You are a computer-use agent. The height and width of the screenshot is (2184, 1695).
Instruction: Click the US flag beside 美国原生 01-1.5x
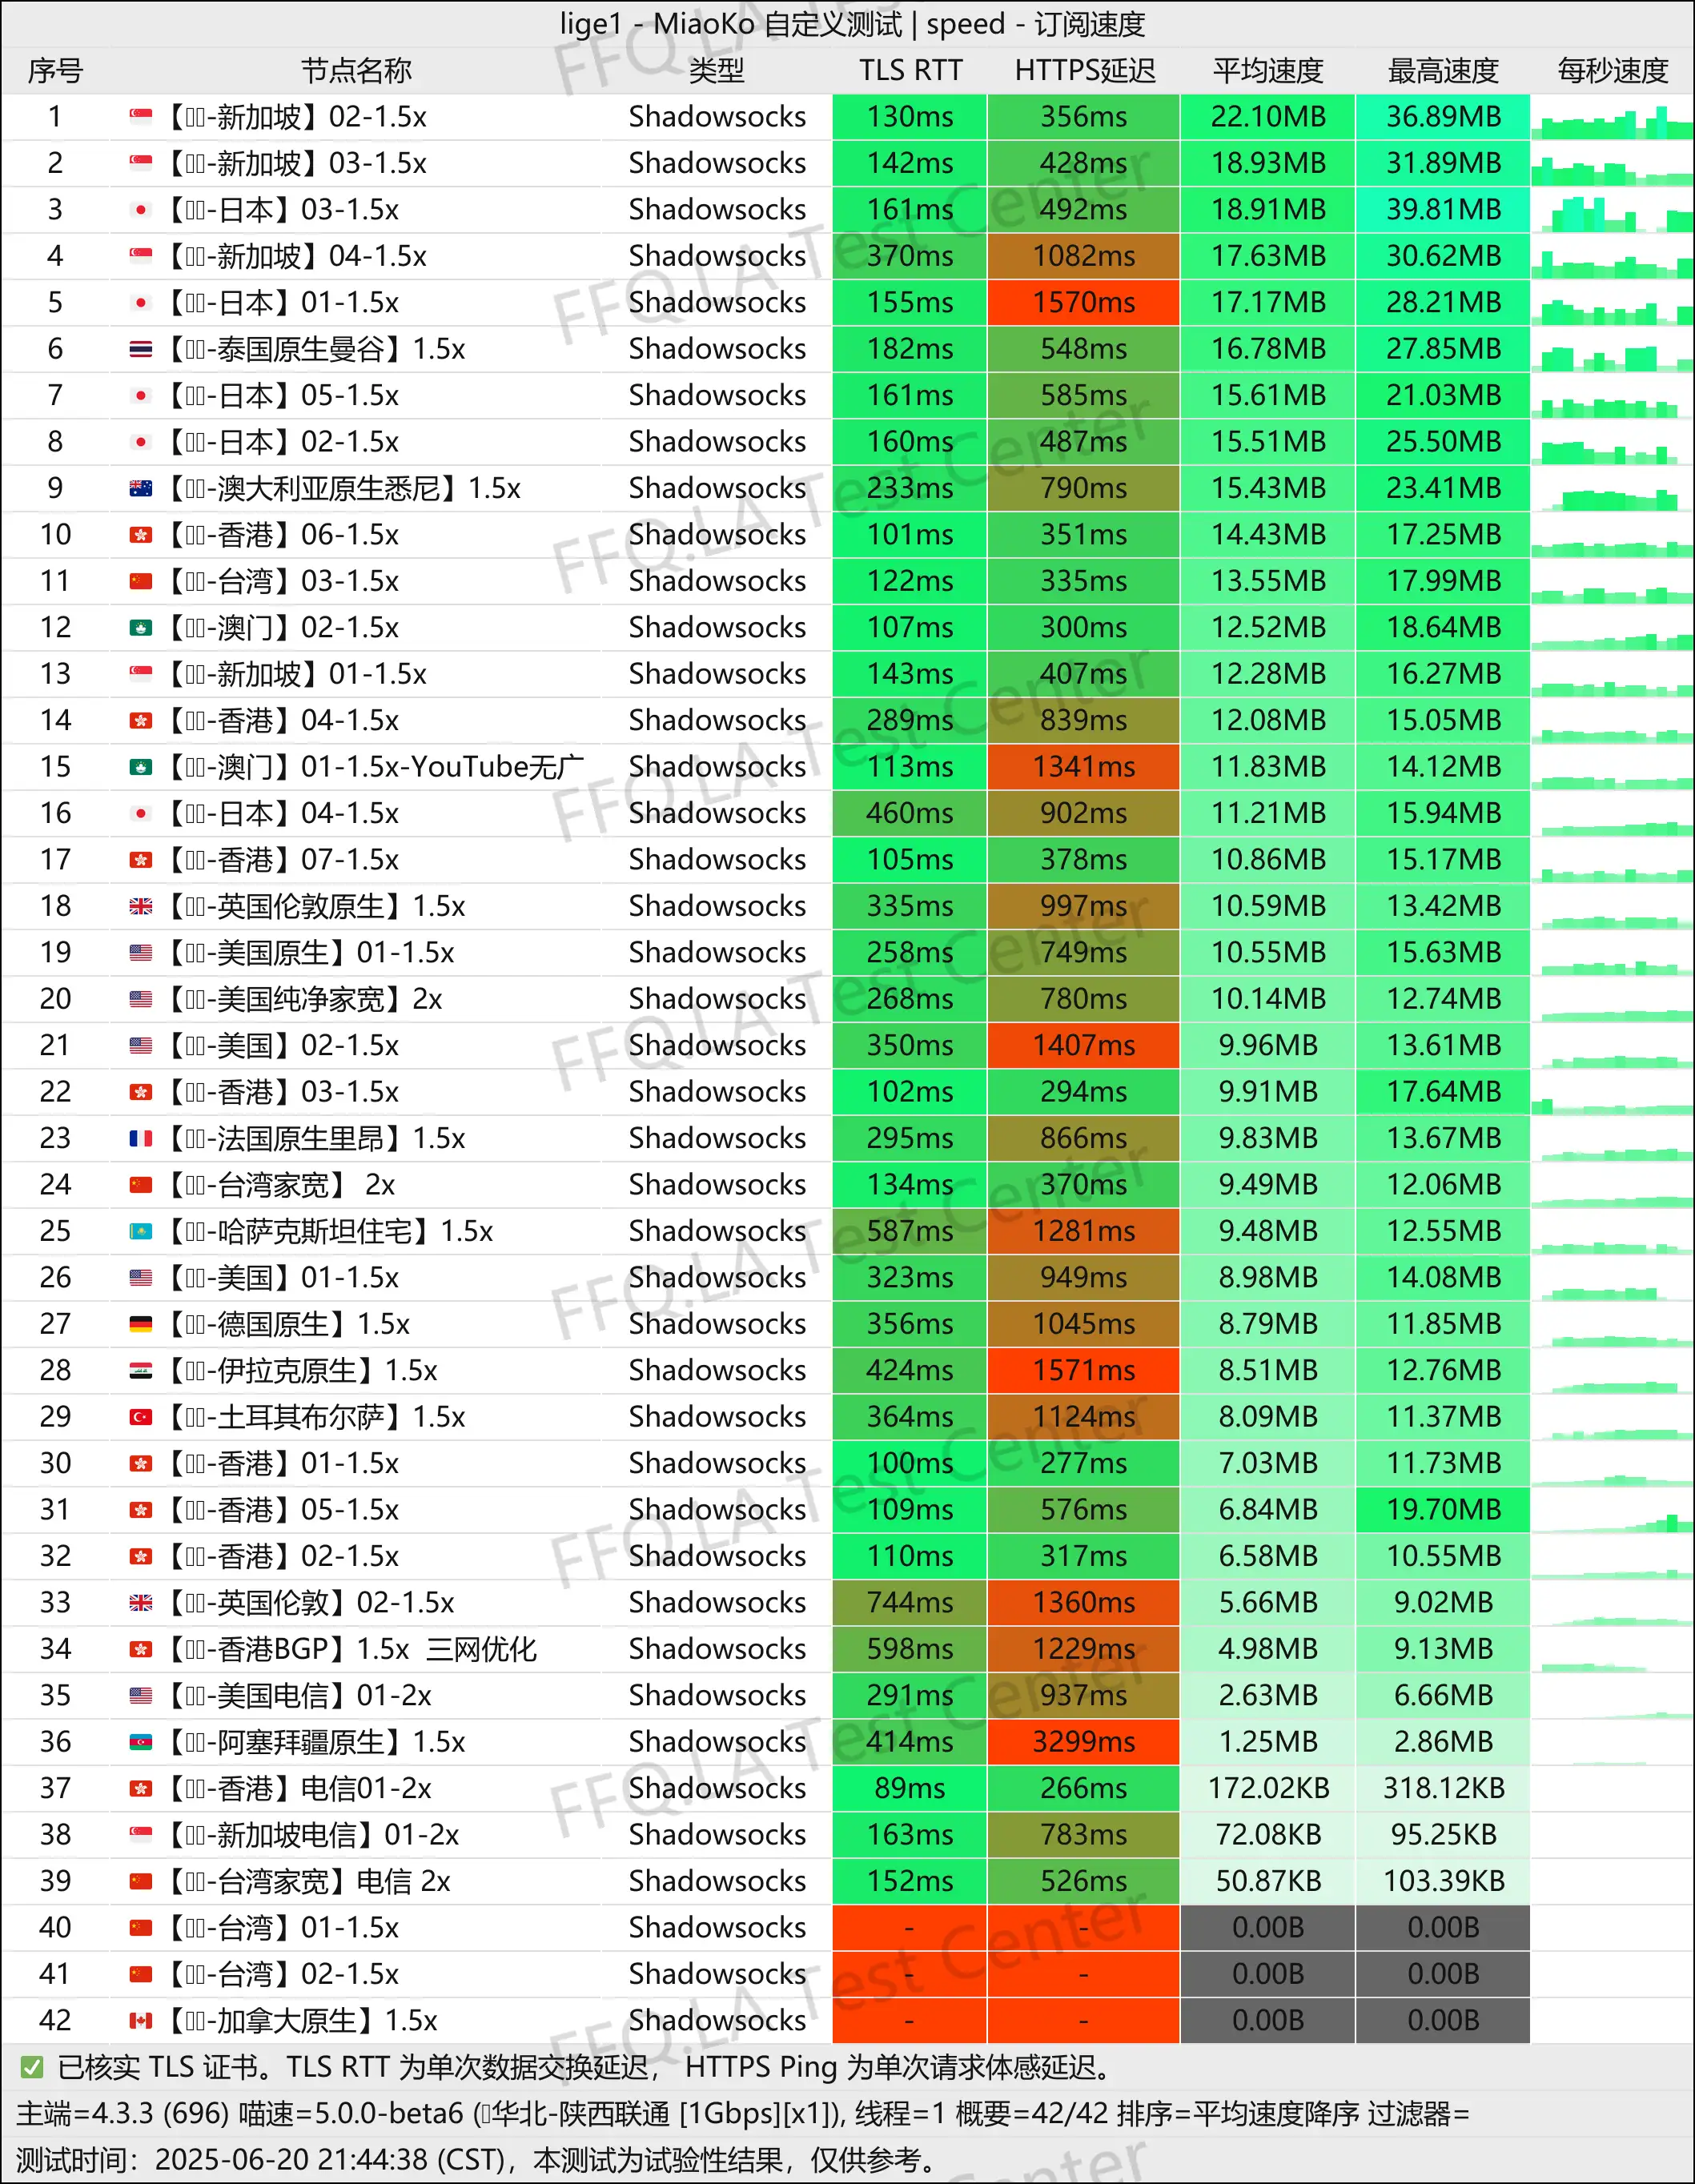141,953
